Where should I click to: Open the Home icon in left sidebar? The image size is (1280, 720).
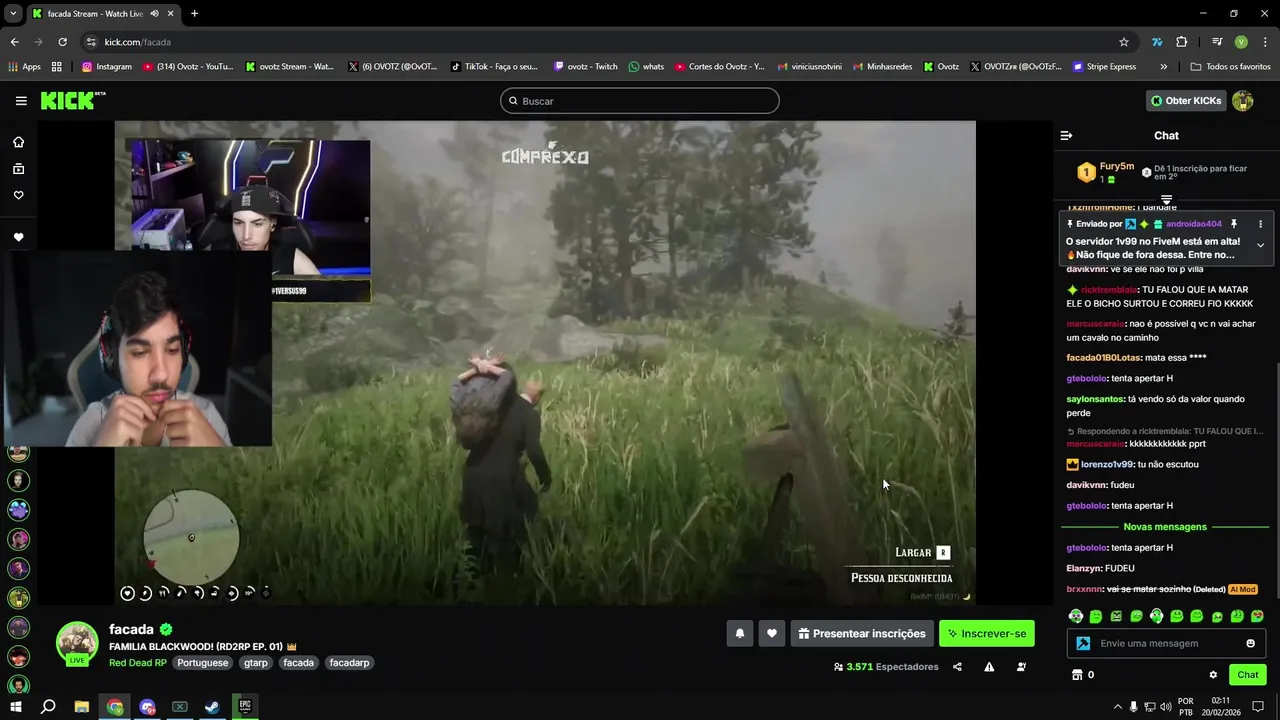tap(18, 142)
